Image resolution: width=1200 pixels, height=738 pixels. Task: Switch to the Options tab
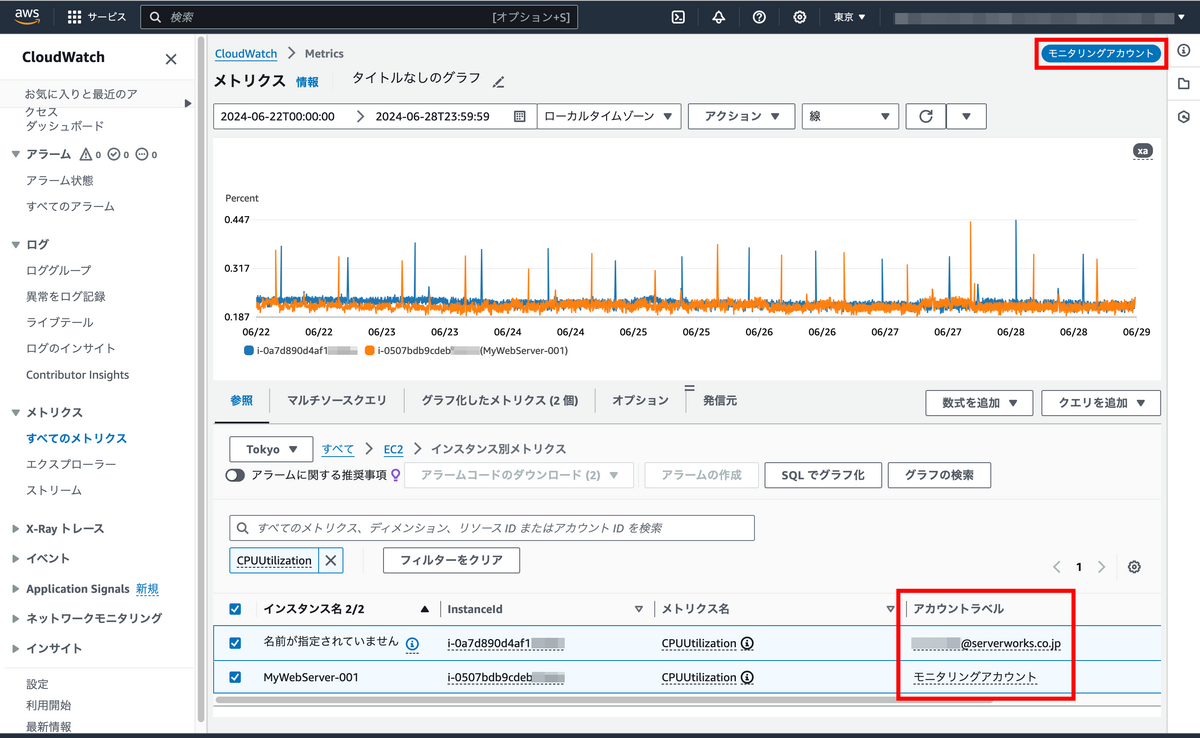click(640, 400)
